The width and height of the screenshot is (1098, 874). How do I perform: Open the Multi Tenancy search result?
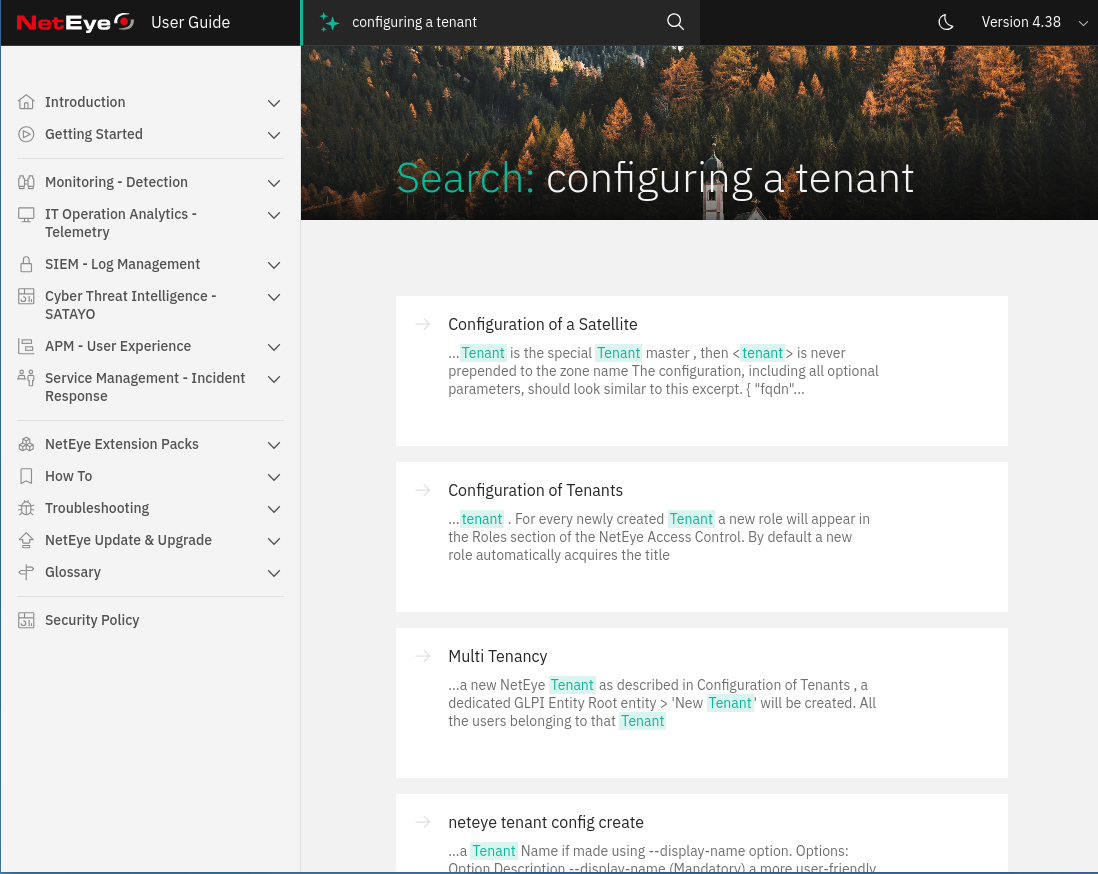point(497,656)
